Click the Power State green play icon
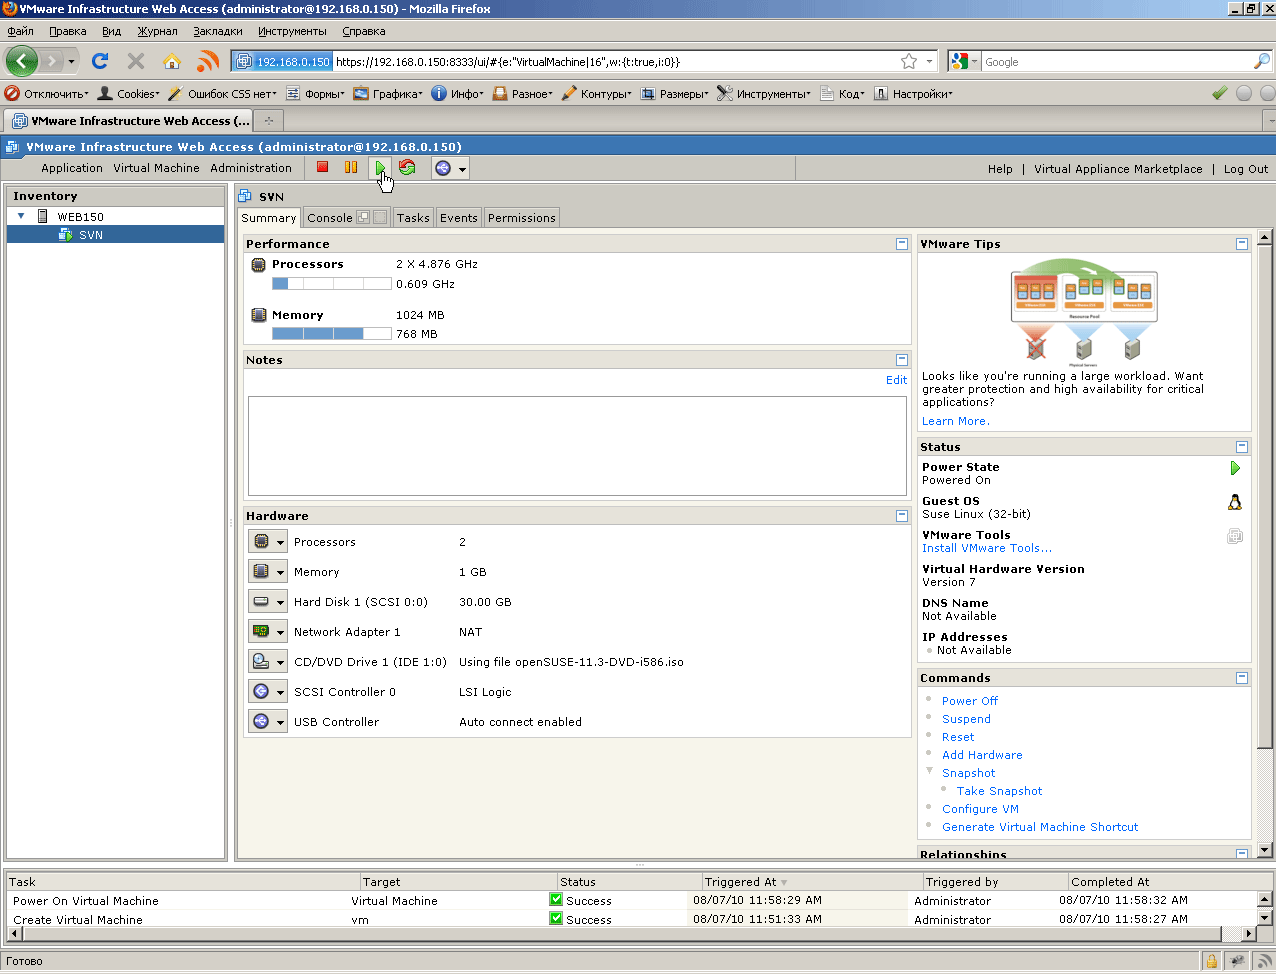 click(1235, 468)
